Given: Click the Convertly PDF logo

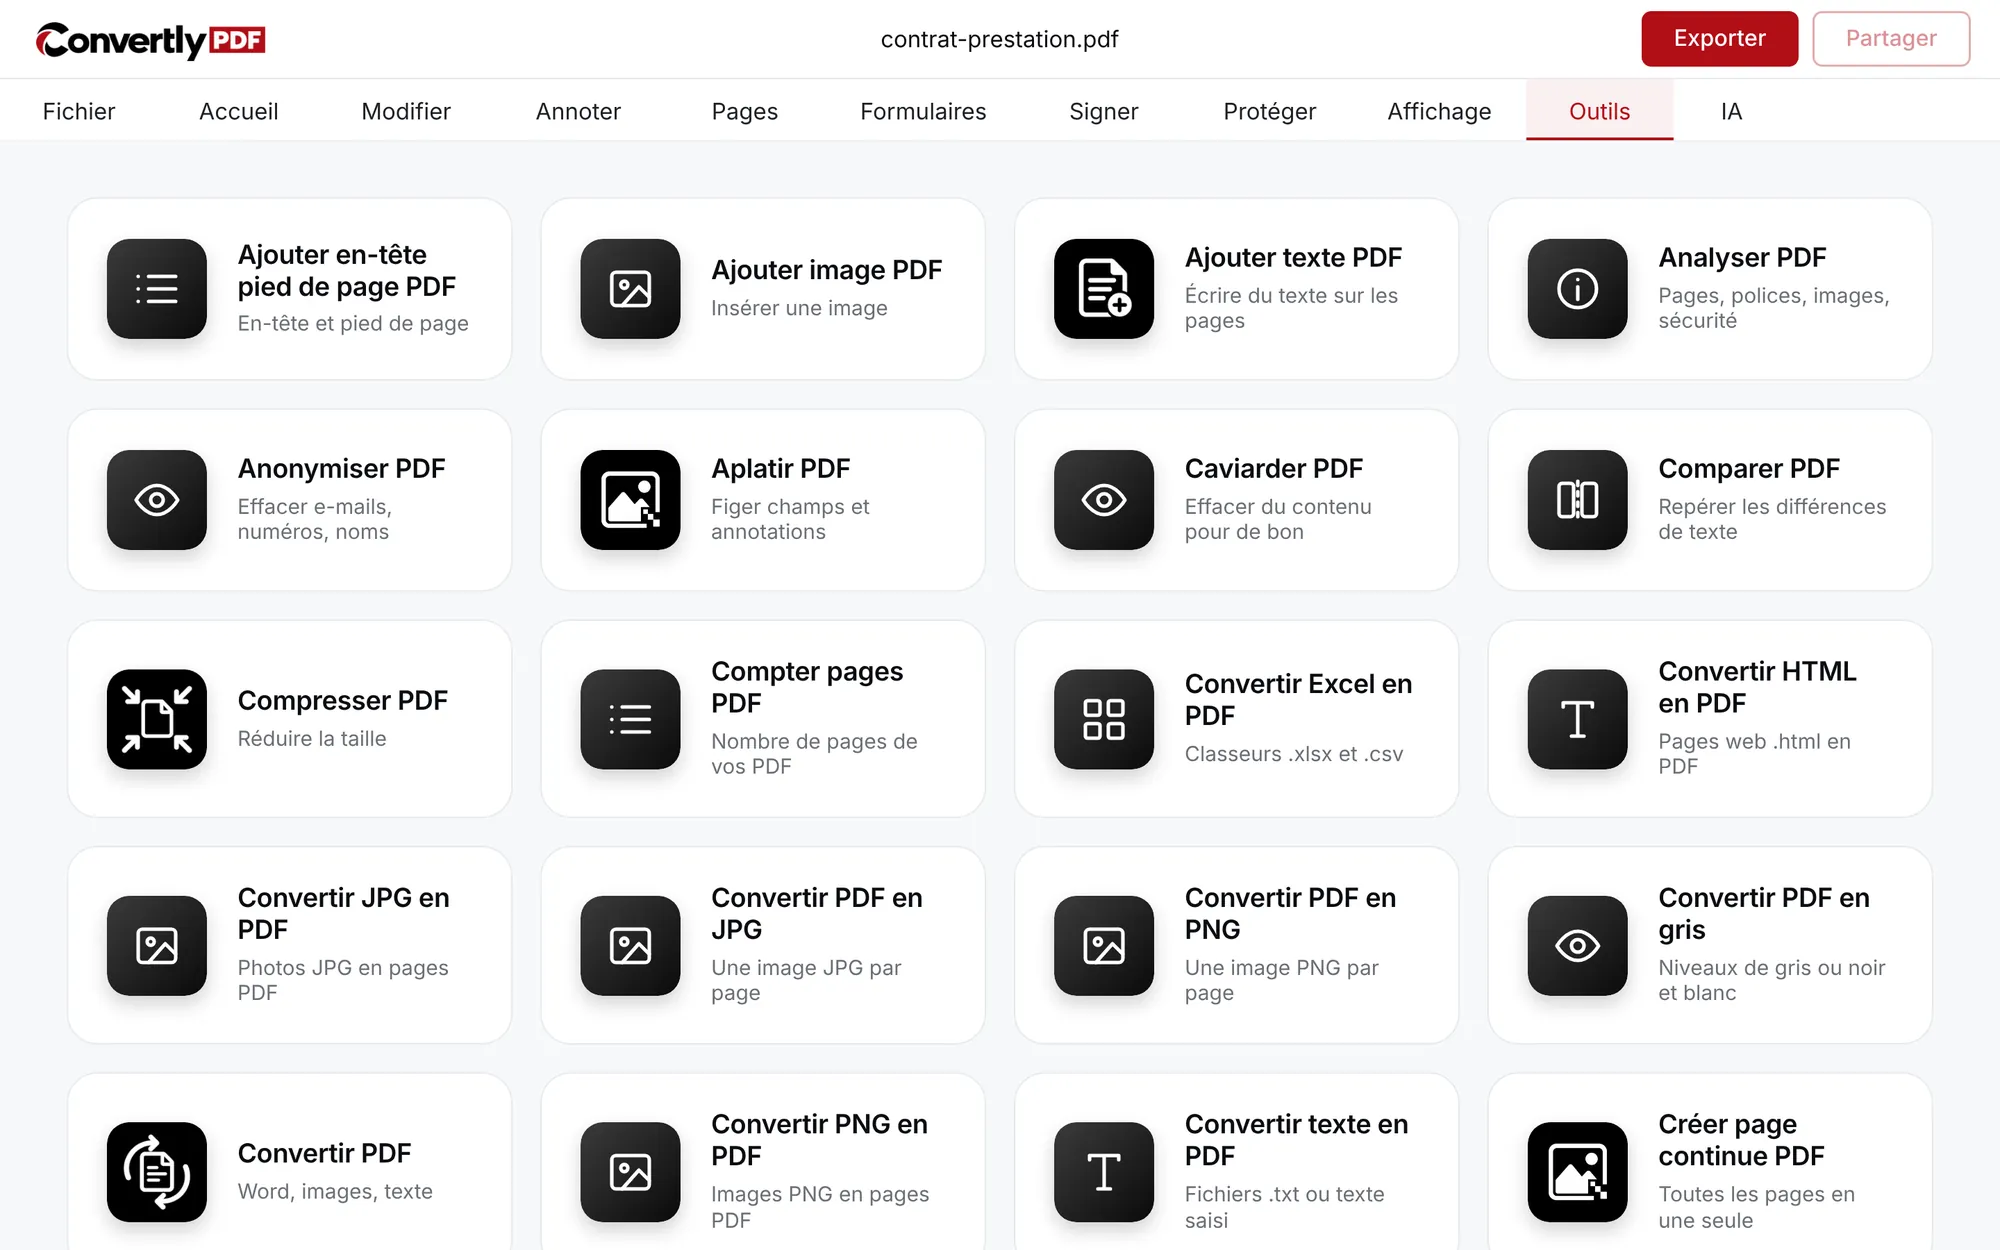Looking at the screenshot, I should coord(151,40).
